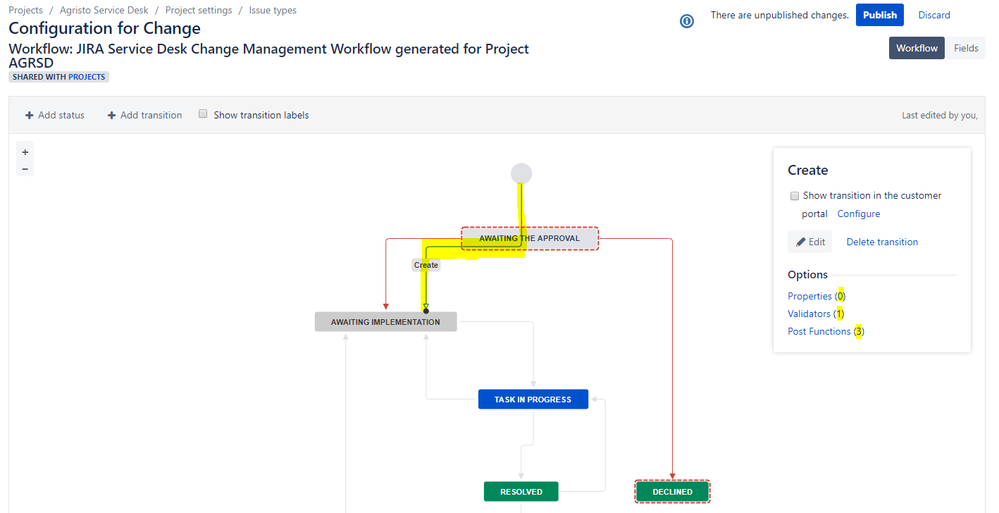Screen dimensions: 999x513
Task: Go to Projects breadcrumb
Action: pyautogui.click(x=25, y=10)
